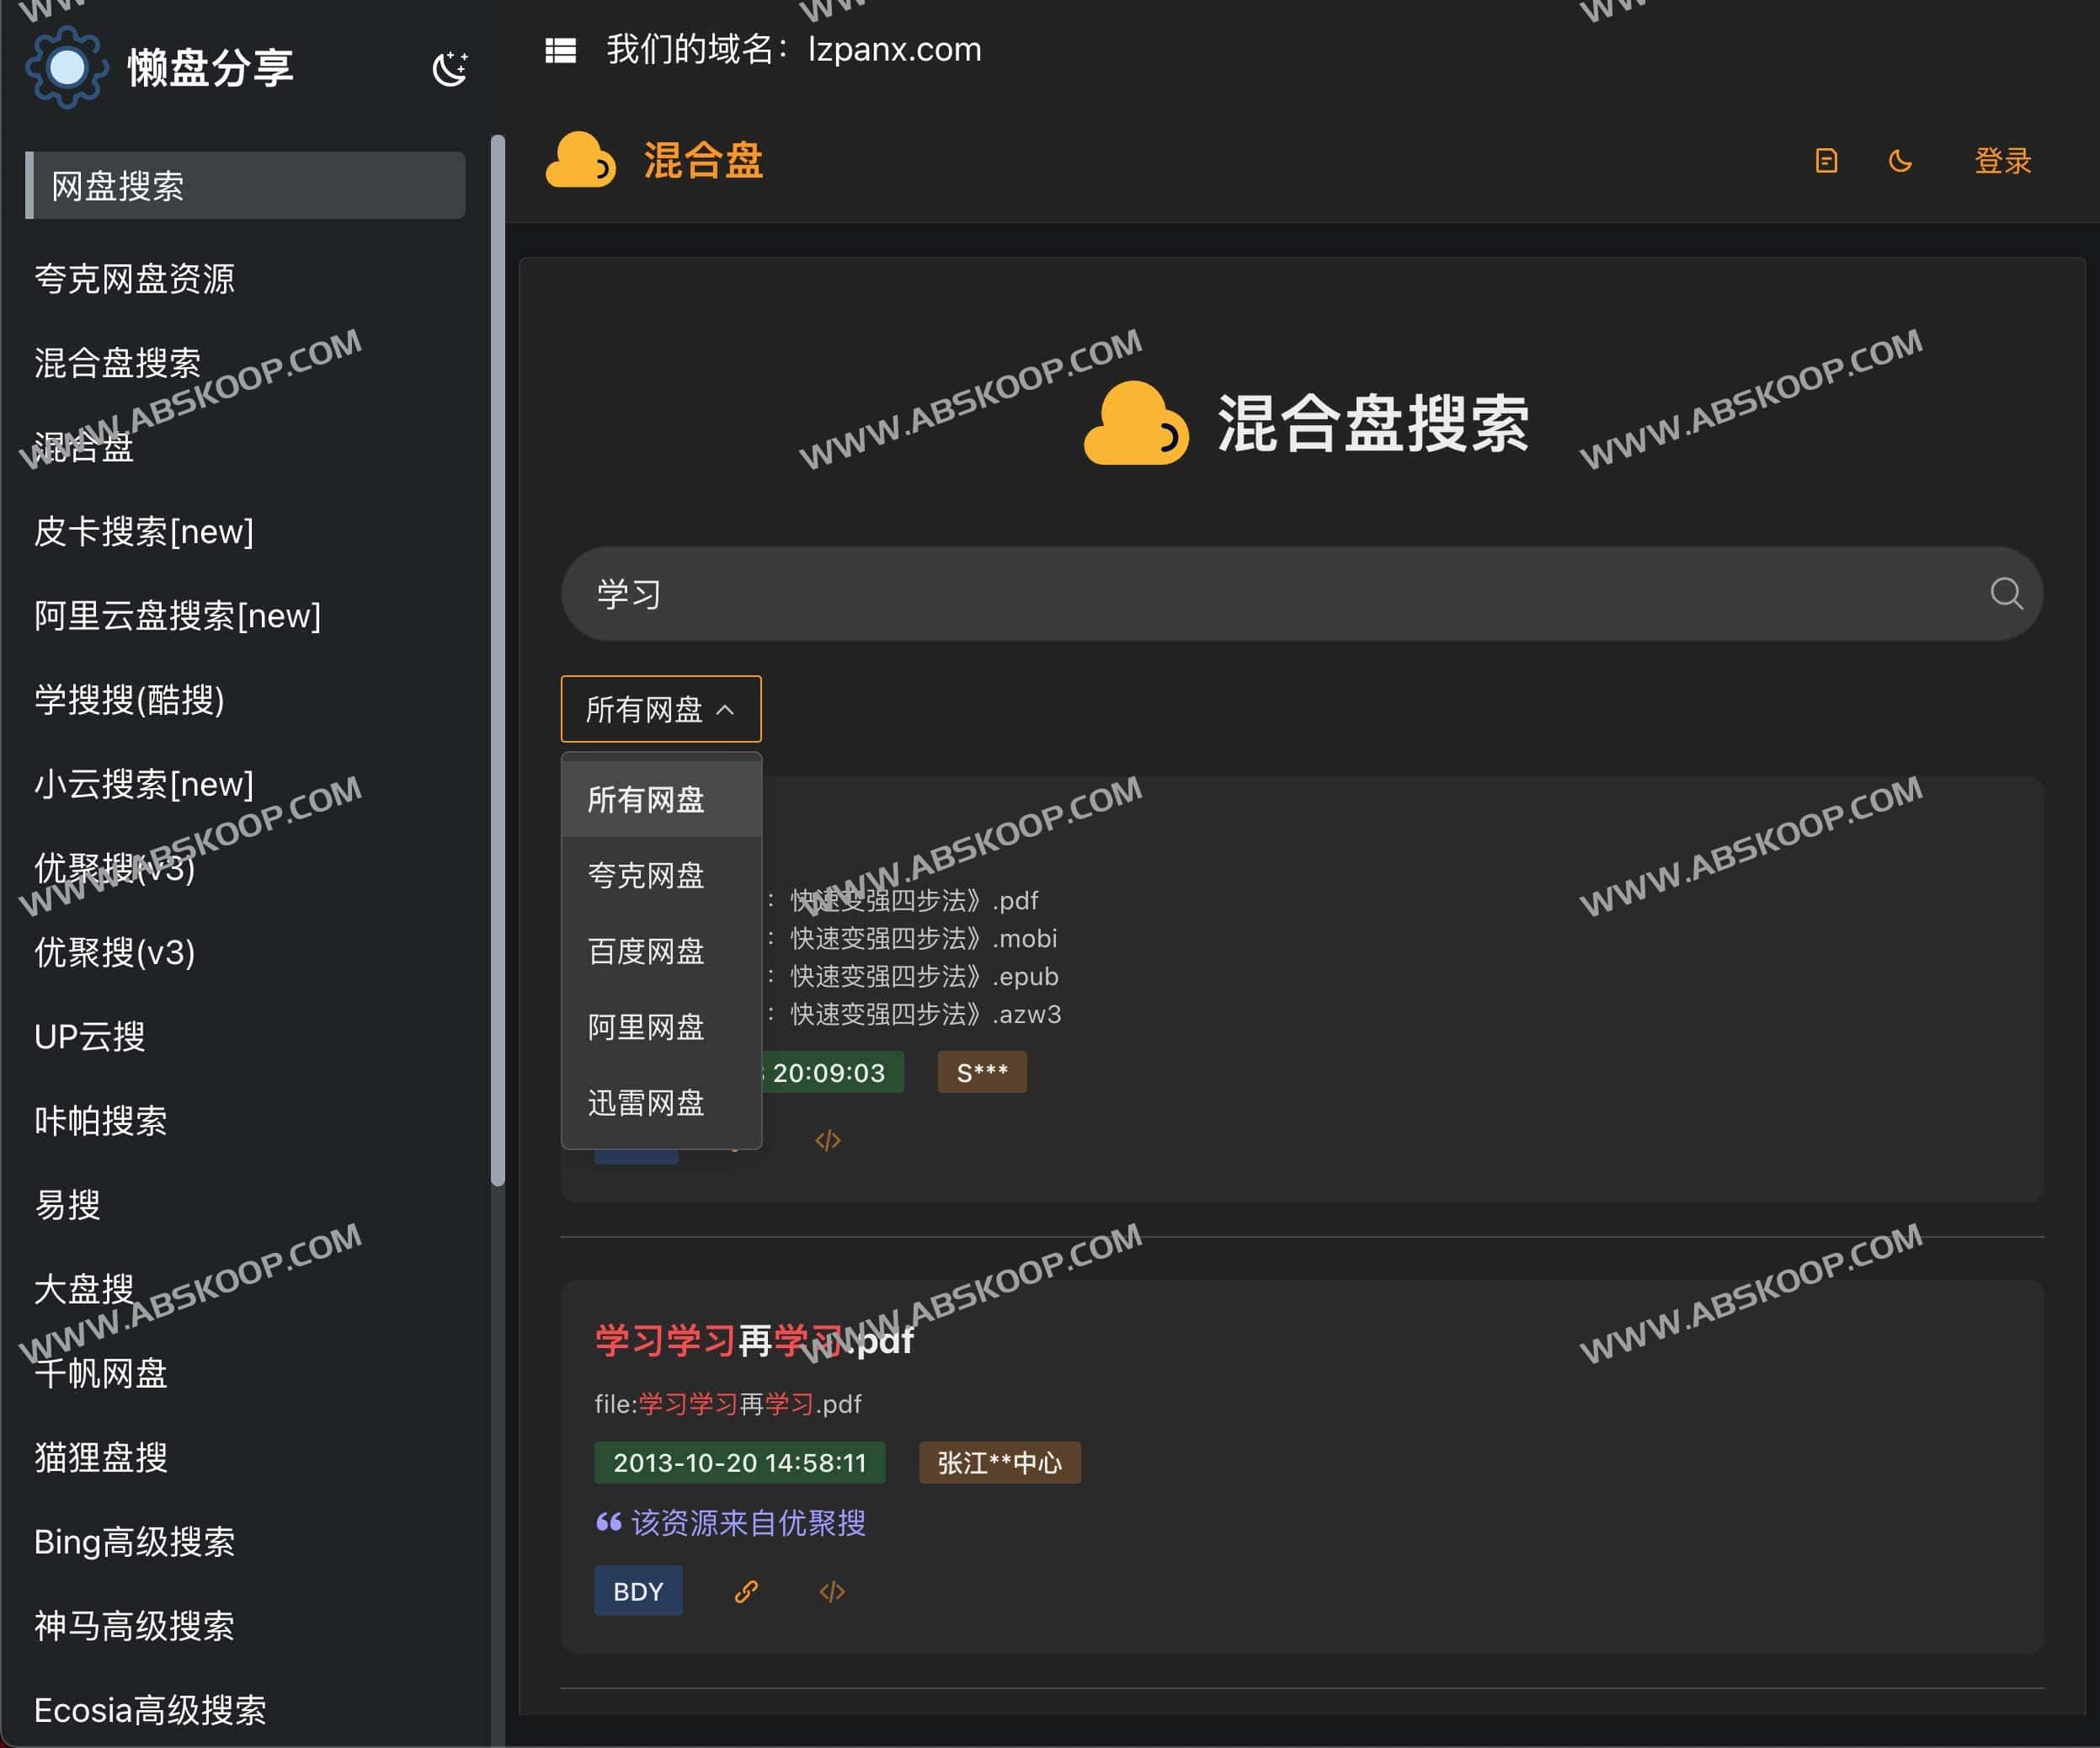2100x1748 pixels.
Task: Select 百度网盘 from the network disk dropdown
Action: tap(646, 951)
